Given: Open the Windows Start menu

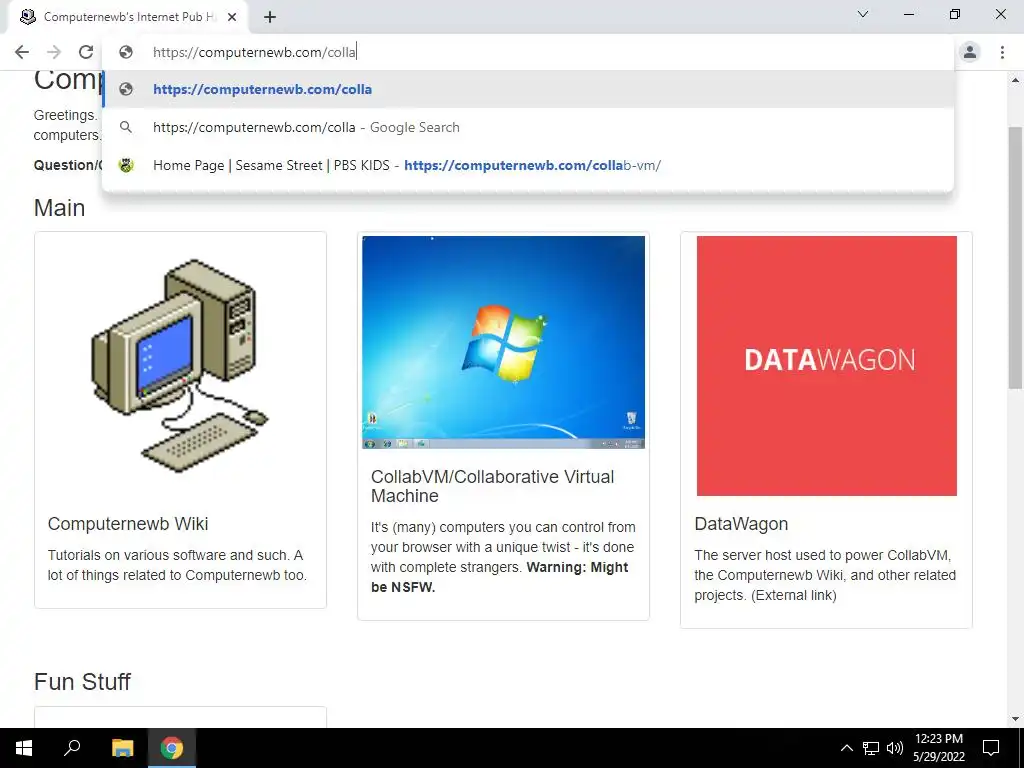Looking at the screenshot, I should (x=24, y=748).
